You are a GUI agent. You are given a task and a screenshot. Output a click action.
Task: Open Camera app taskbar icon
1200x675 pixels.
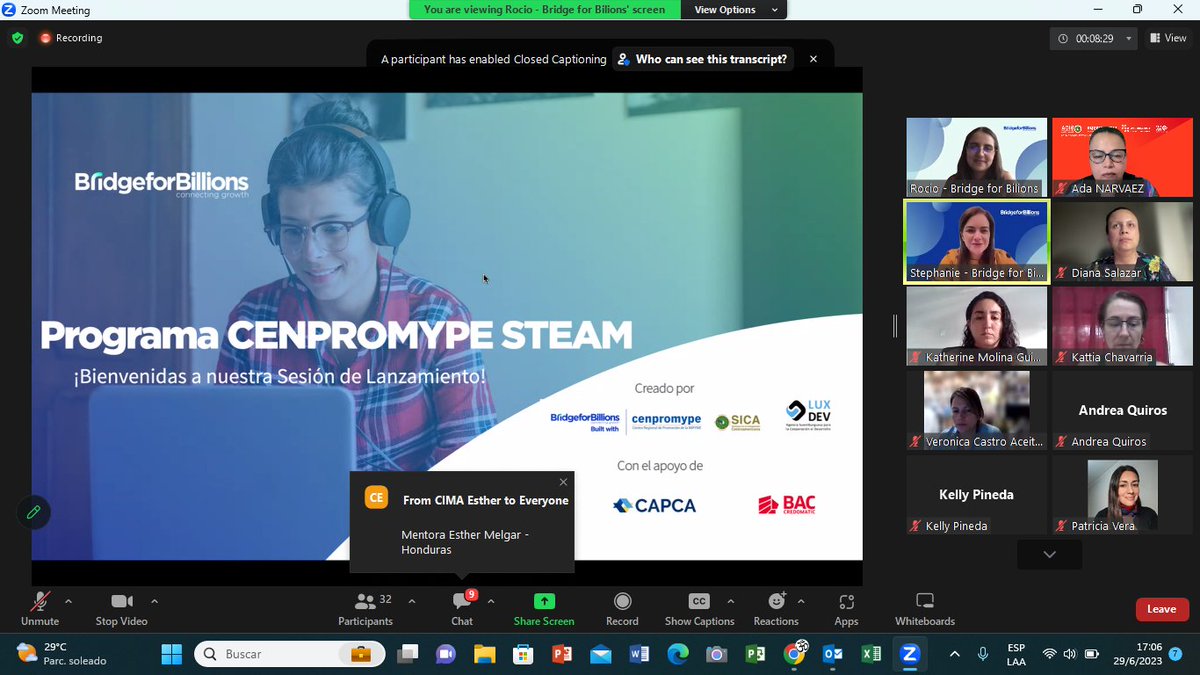coord(716,654)
